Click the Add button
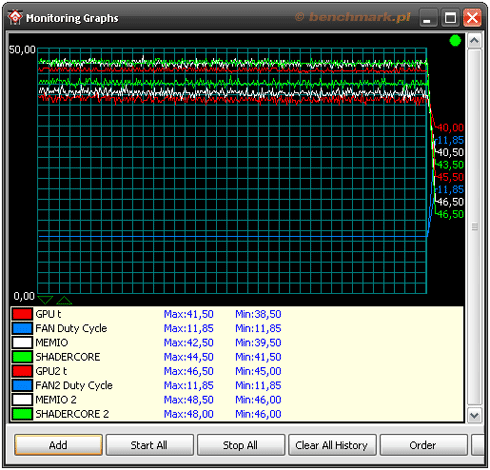 [58, 445]
